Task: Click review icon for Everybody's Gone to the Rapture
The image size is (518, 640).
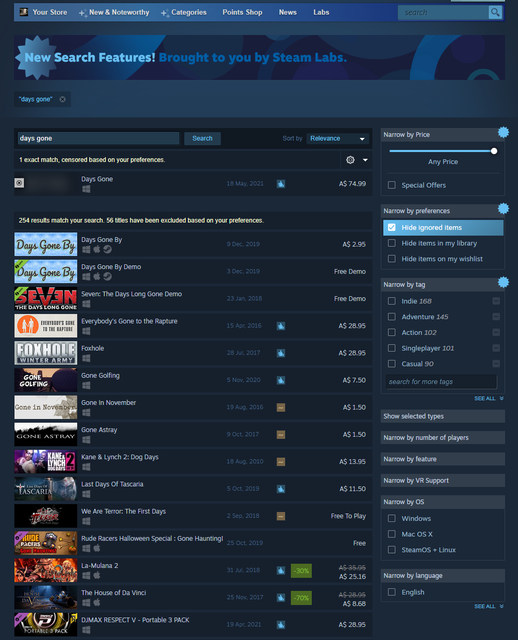Action: pyautogui.click(x=281, y=326)
